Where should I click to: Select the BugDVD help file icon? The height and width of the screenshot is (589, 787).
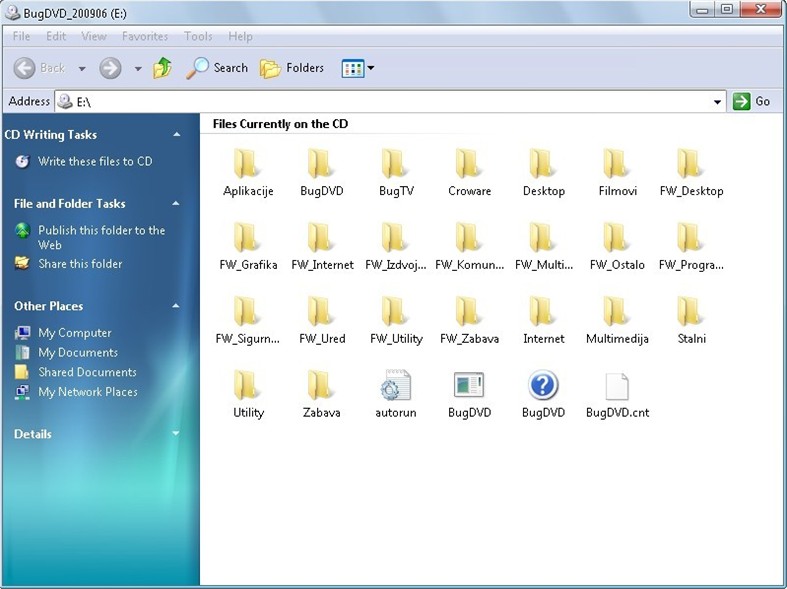543,386
